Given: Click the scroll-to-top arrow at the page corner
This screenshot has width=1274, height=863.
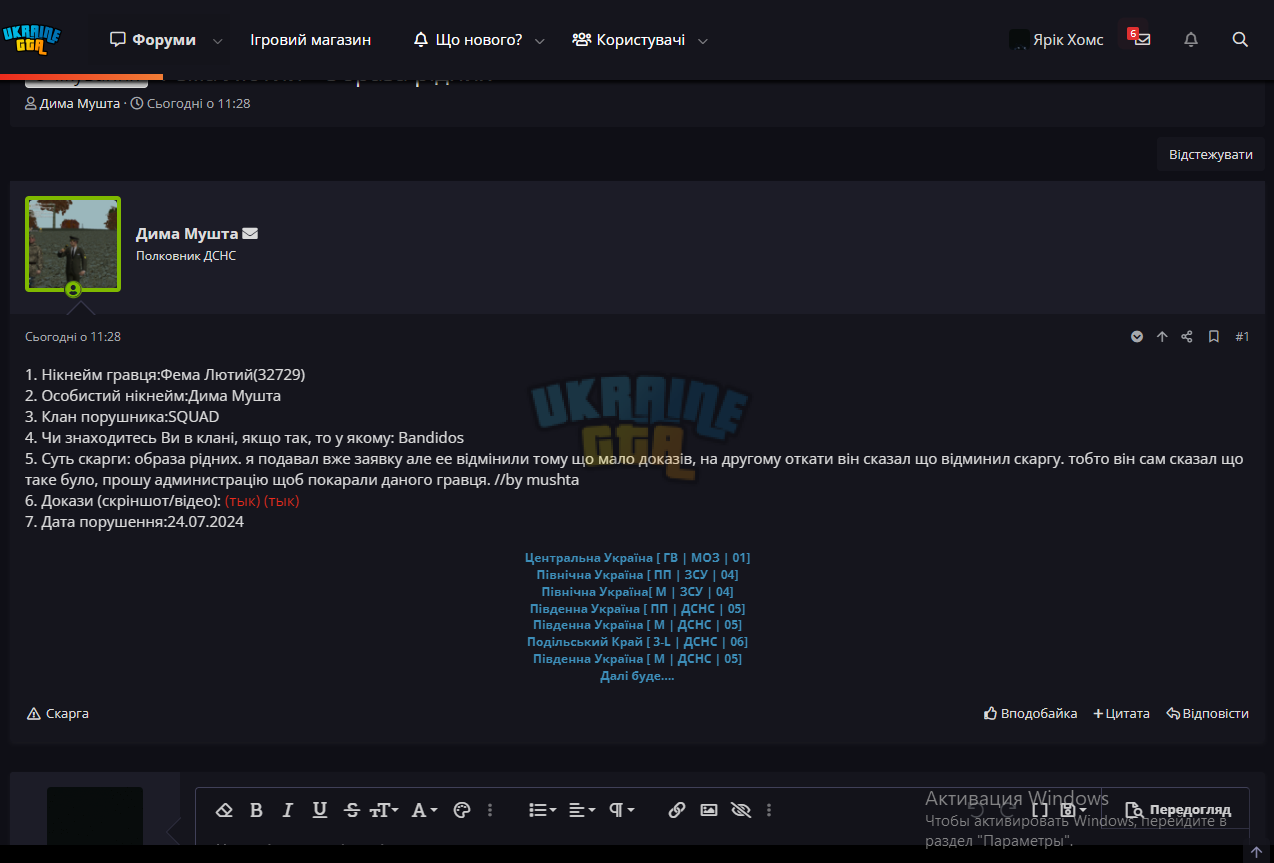Looking at the screenshot, I should tap(1256, 852).
